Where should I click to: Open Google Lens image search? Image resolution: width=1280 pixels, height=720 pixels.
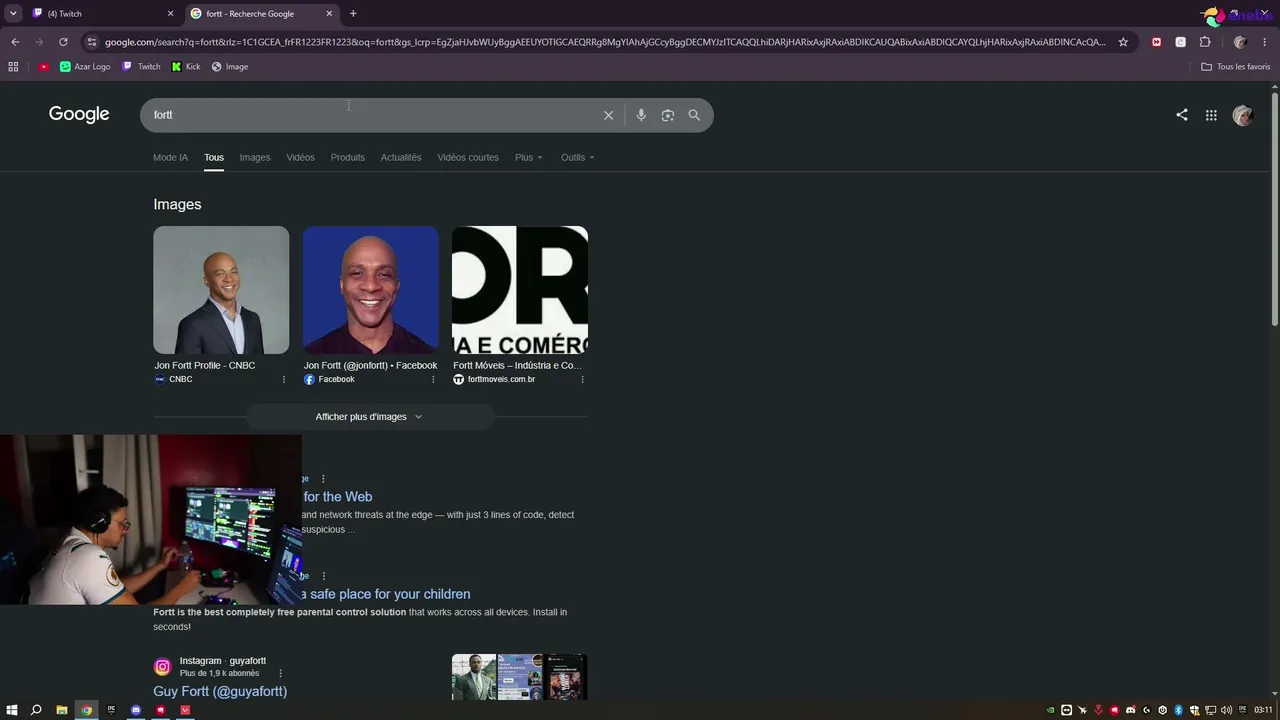(x=668, y=115)
